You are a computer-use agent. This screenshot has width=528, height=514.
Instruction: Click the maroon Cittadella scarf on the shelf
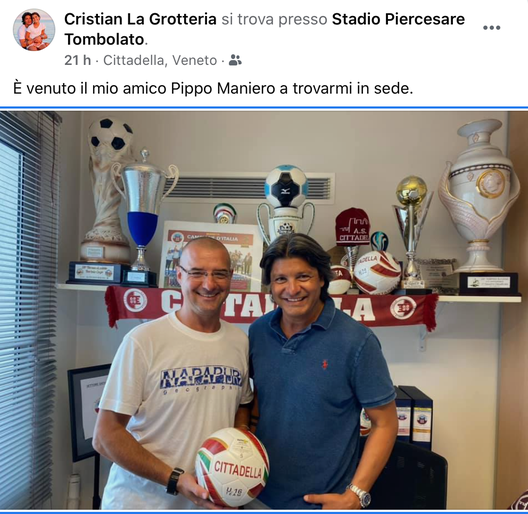(x=273, y=307)
